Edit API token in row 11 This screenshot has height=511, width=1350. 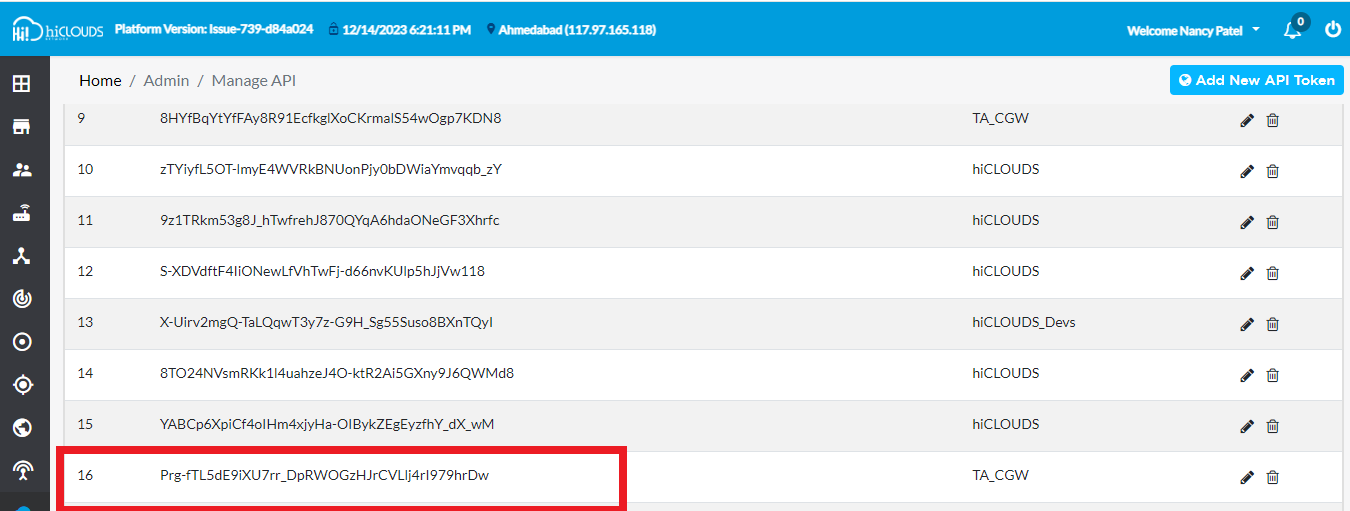[1247, 222]
